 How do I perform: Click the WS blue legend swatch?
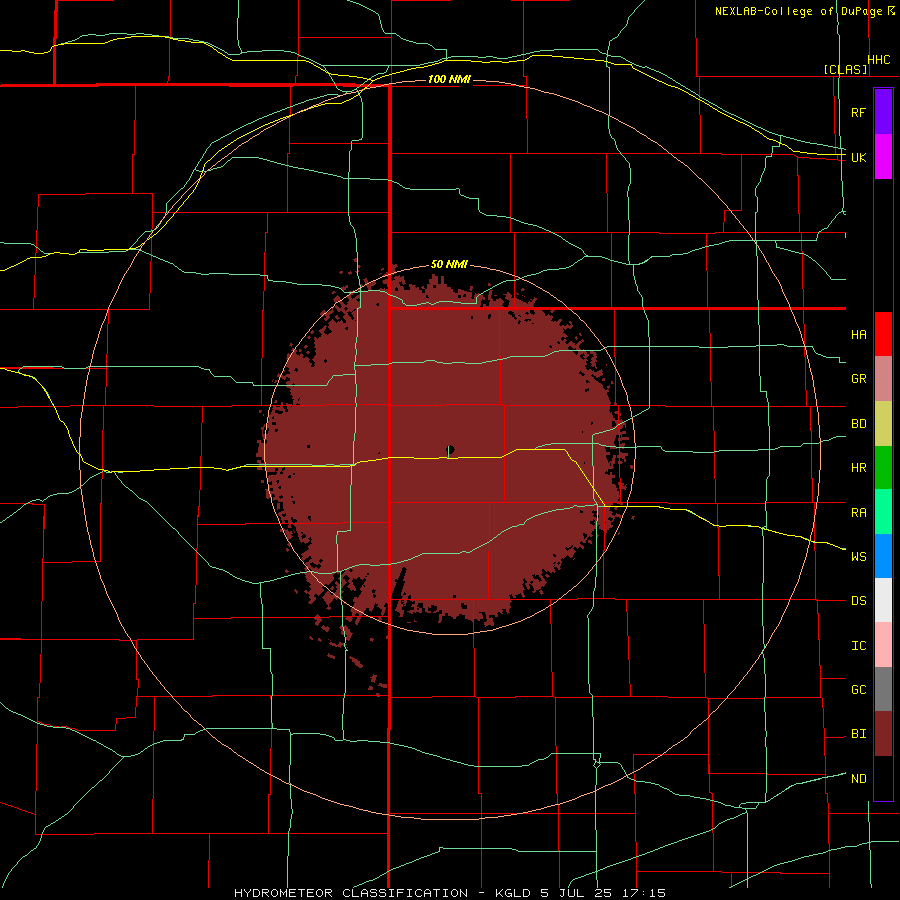pos(883,556)
